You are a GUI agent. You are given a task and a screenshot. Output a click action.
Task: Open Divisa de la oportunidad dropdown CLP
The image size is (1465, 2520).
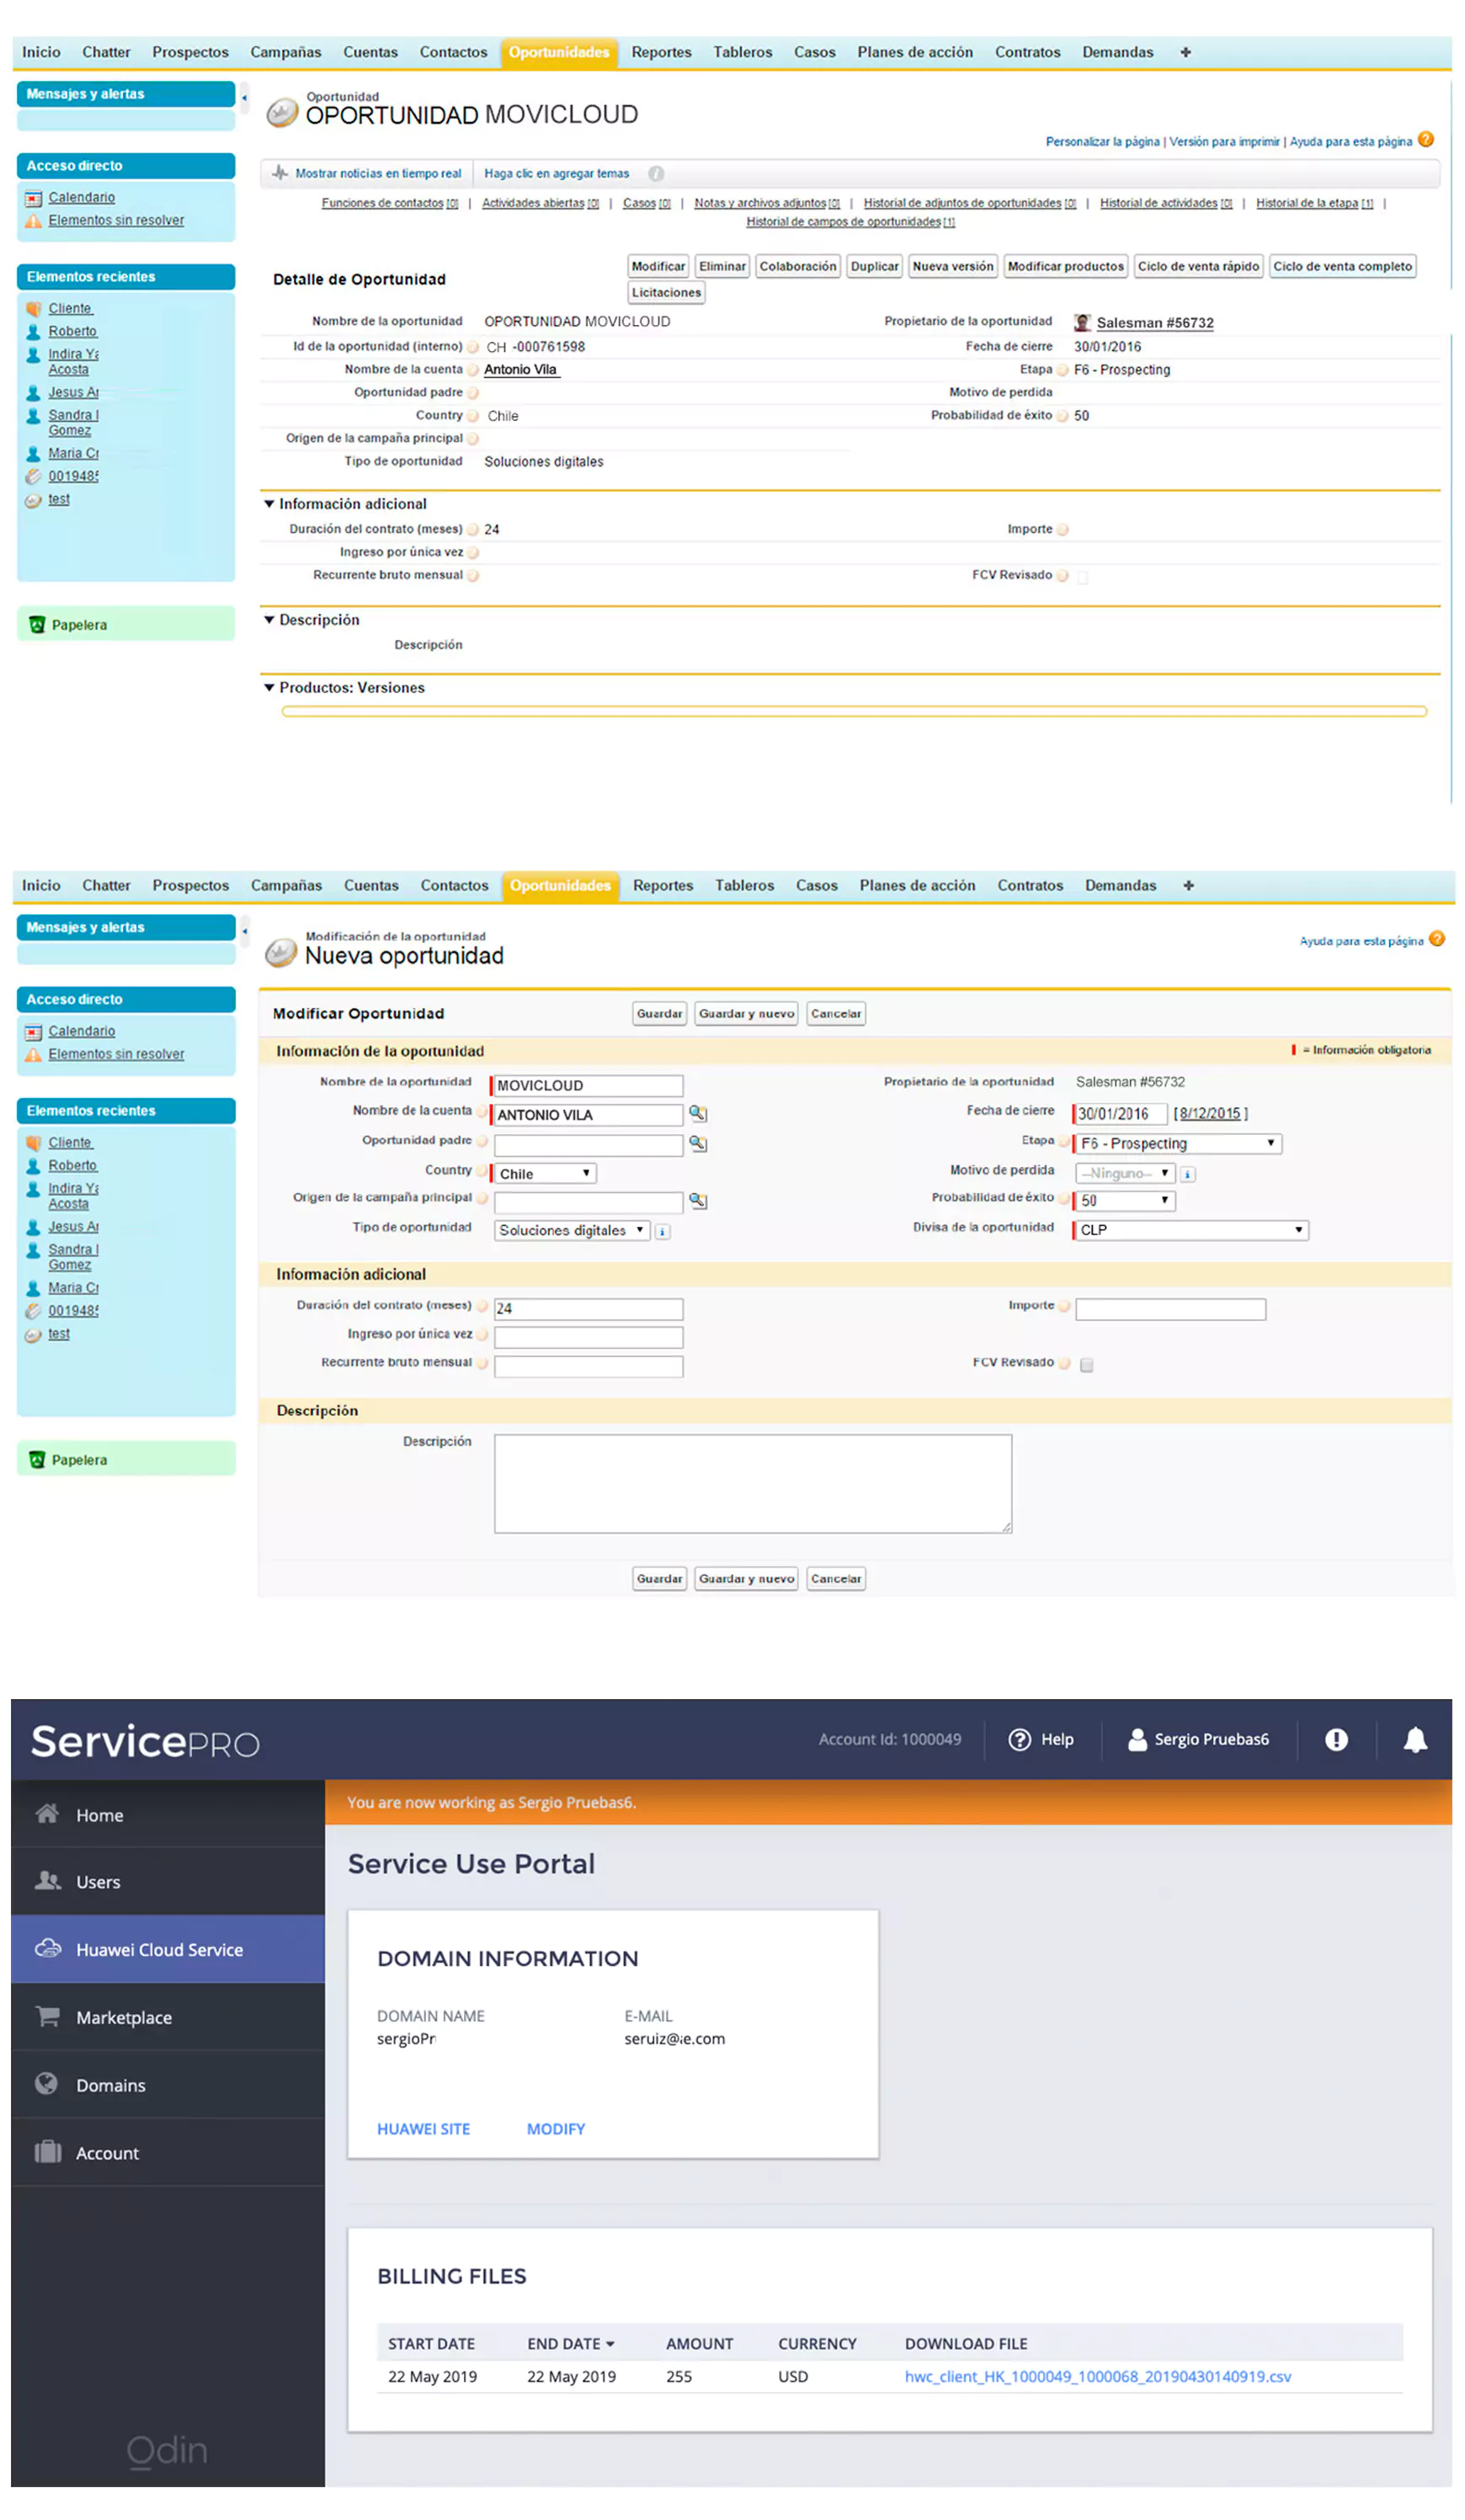(1191, 1230)
